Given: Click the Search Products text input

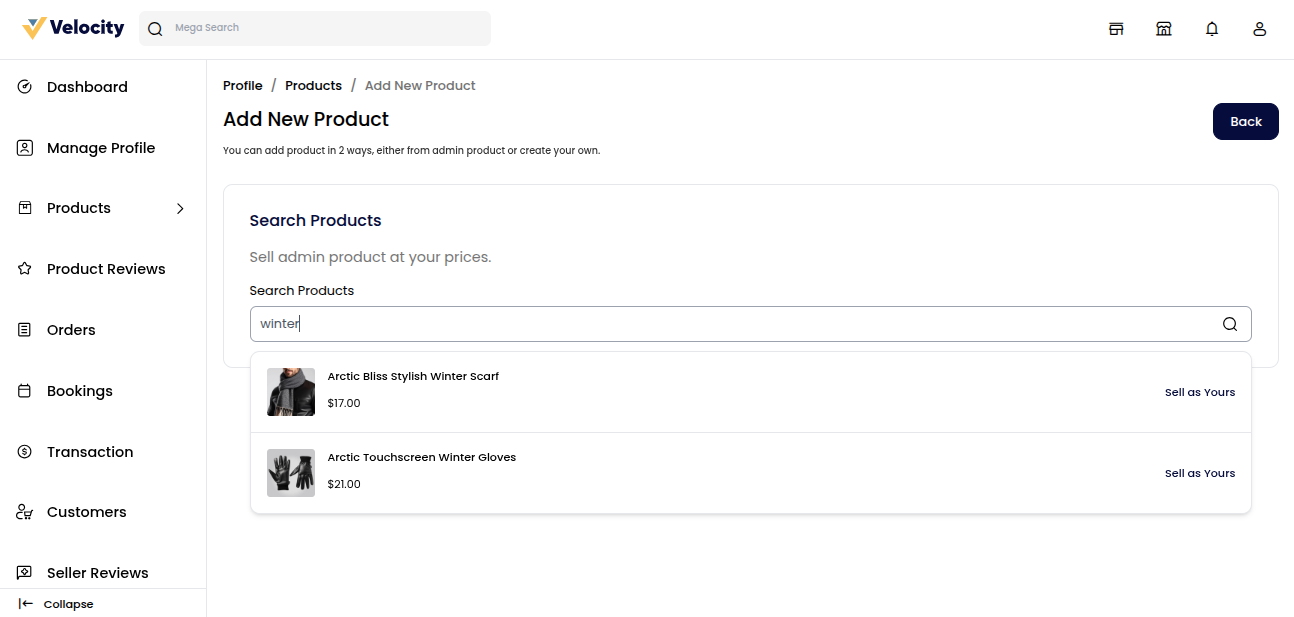Looking at the screenshot, I should click(730, 324).
